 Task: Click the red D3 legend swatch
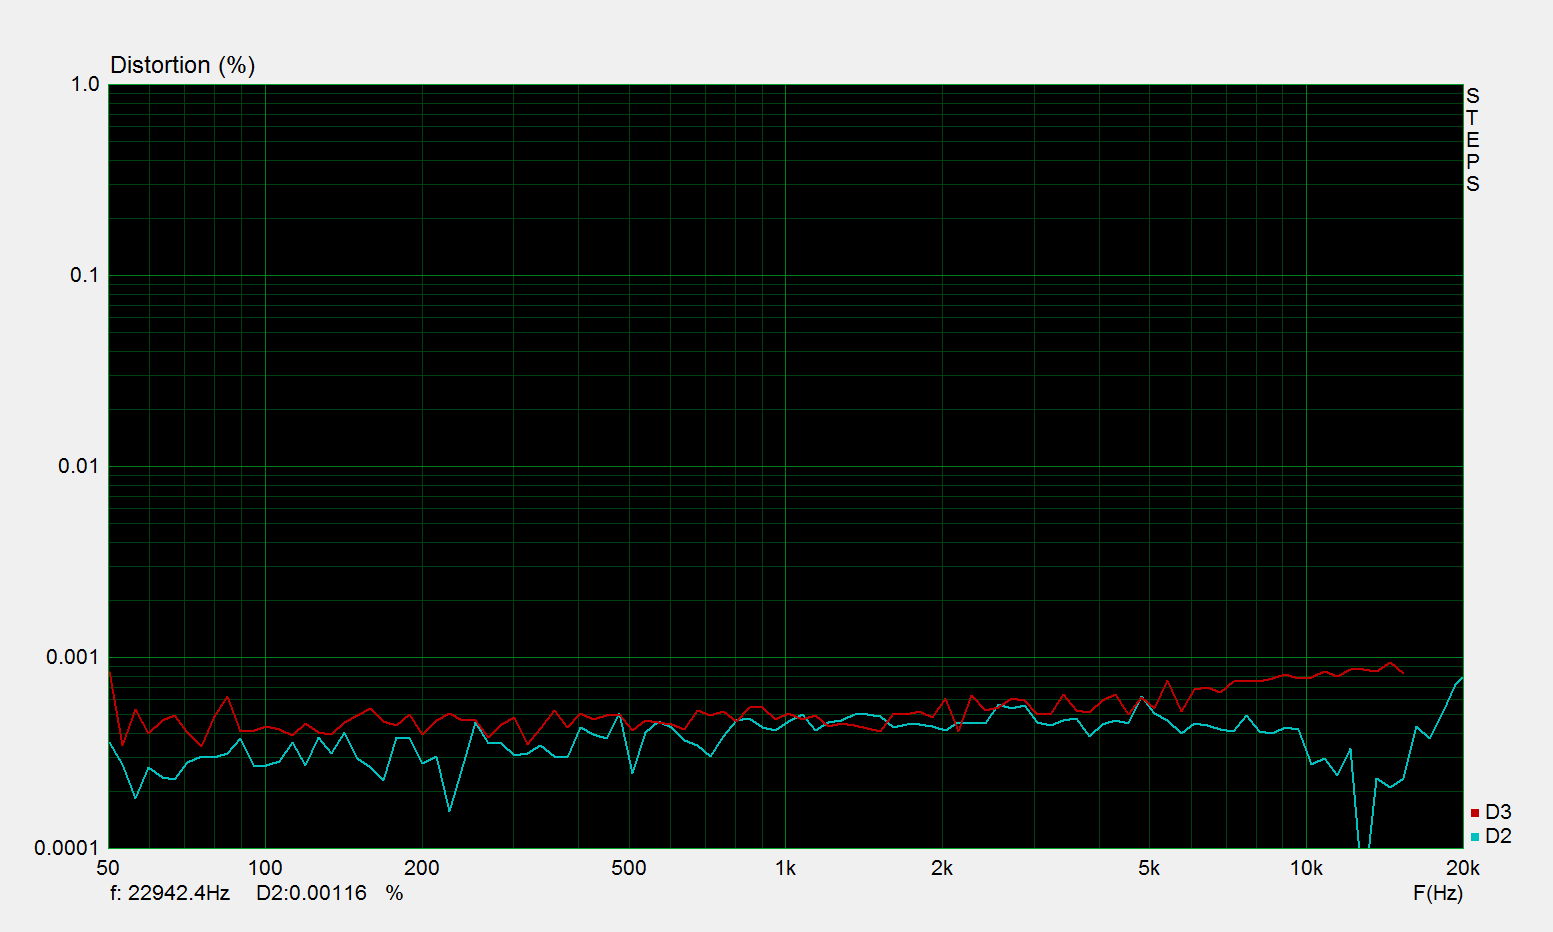(1475, 813)
